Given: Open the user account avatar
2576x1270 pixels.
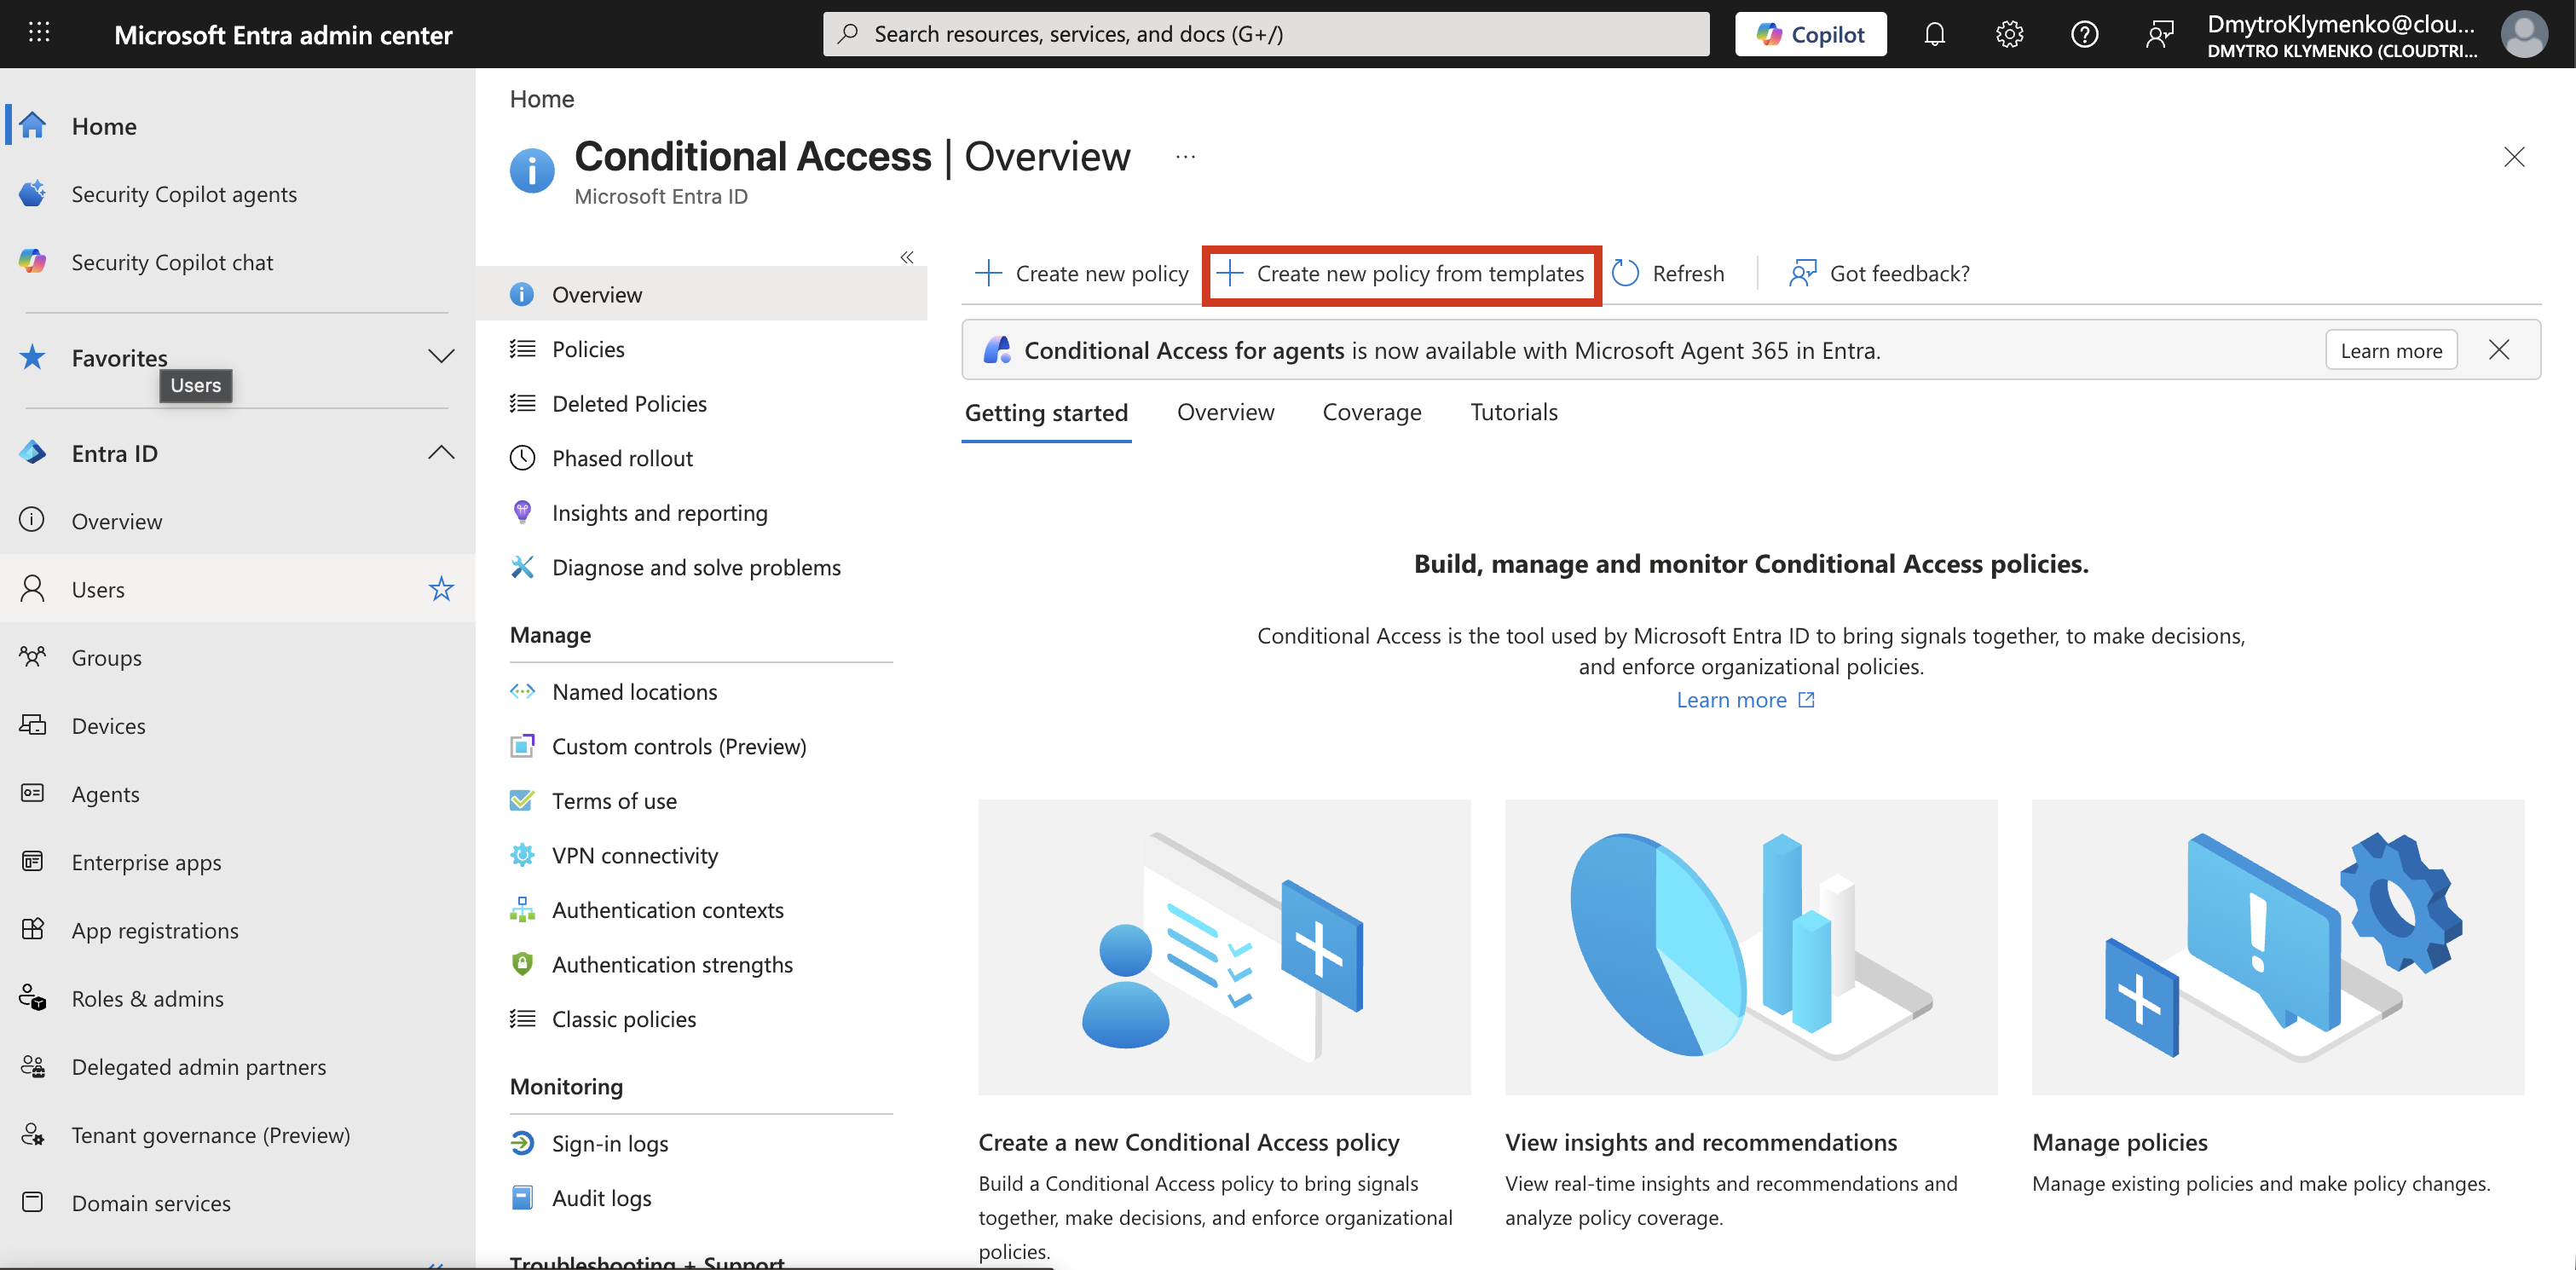Looking at the screenshot, I should click(2523, 34).
